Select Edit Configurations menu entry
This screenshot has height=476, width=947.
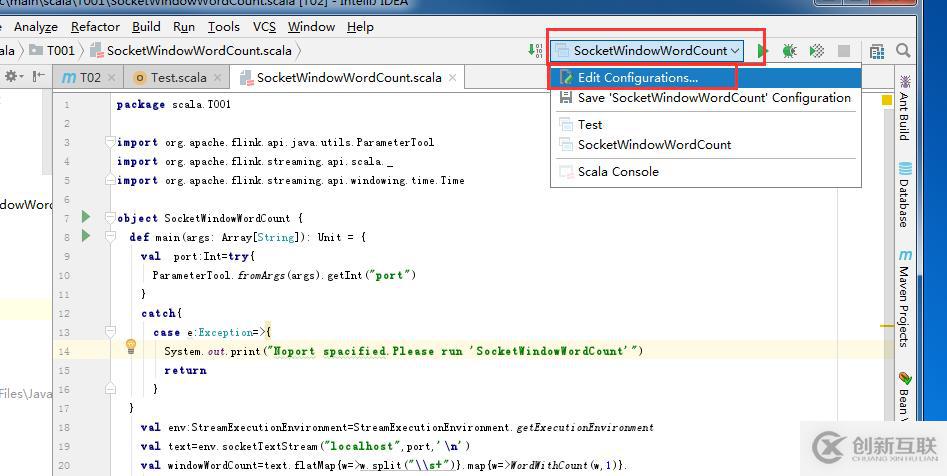point(705,78)
